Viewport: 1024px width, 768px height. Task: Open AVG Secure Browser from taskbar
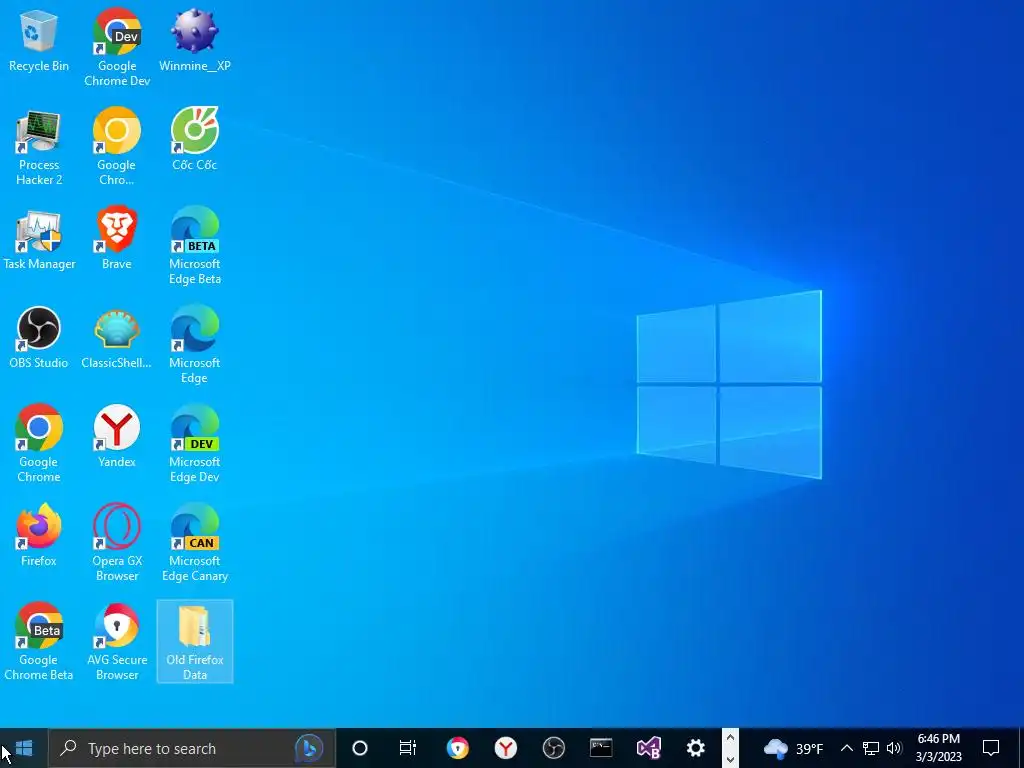coord(457,748)
